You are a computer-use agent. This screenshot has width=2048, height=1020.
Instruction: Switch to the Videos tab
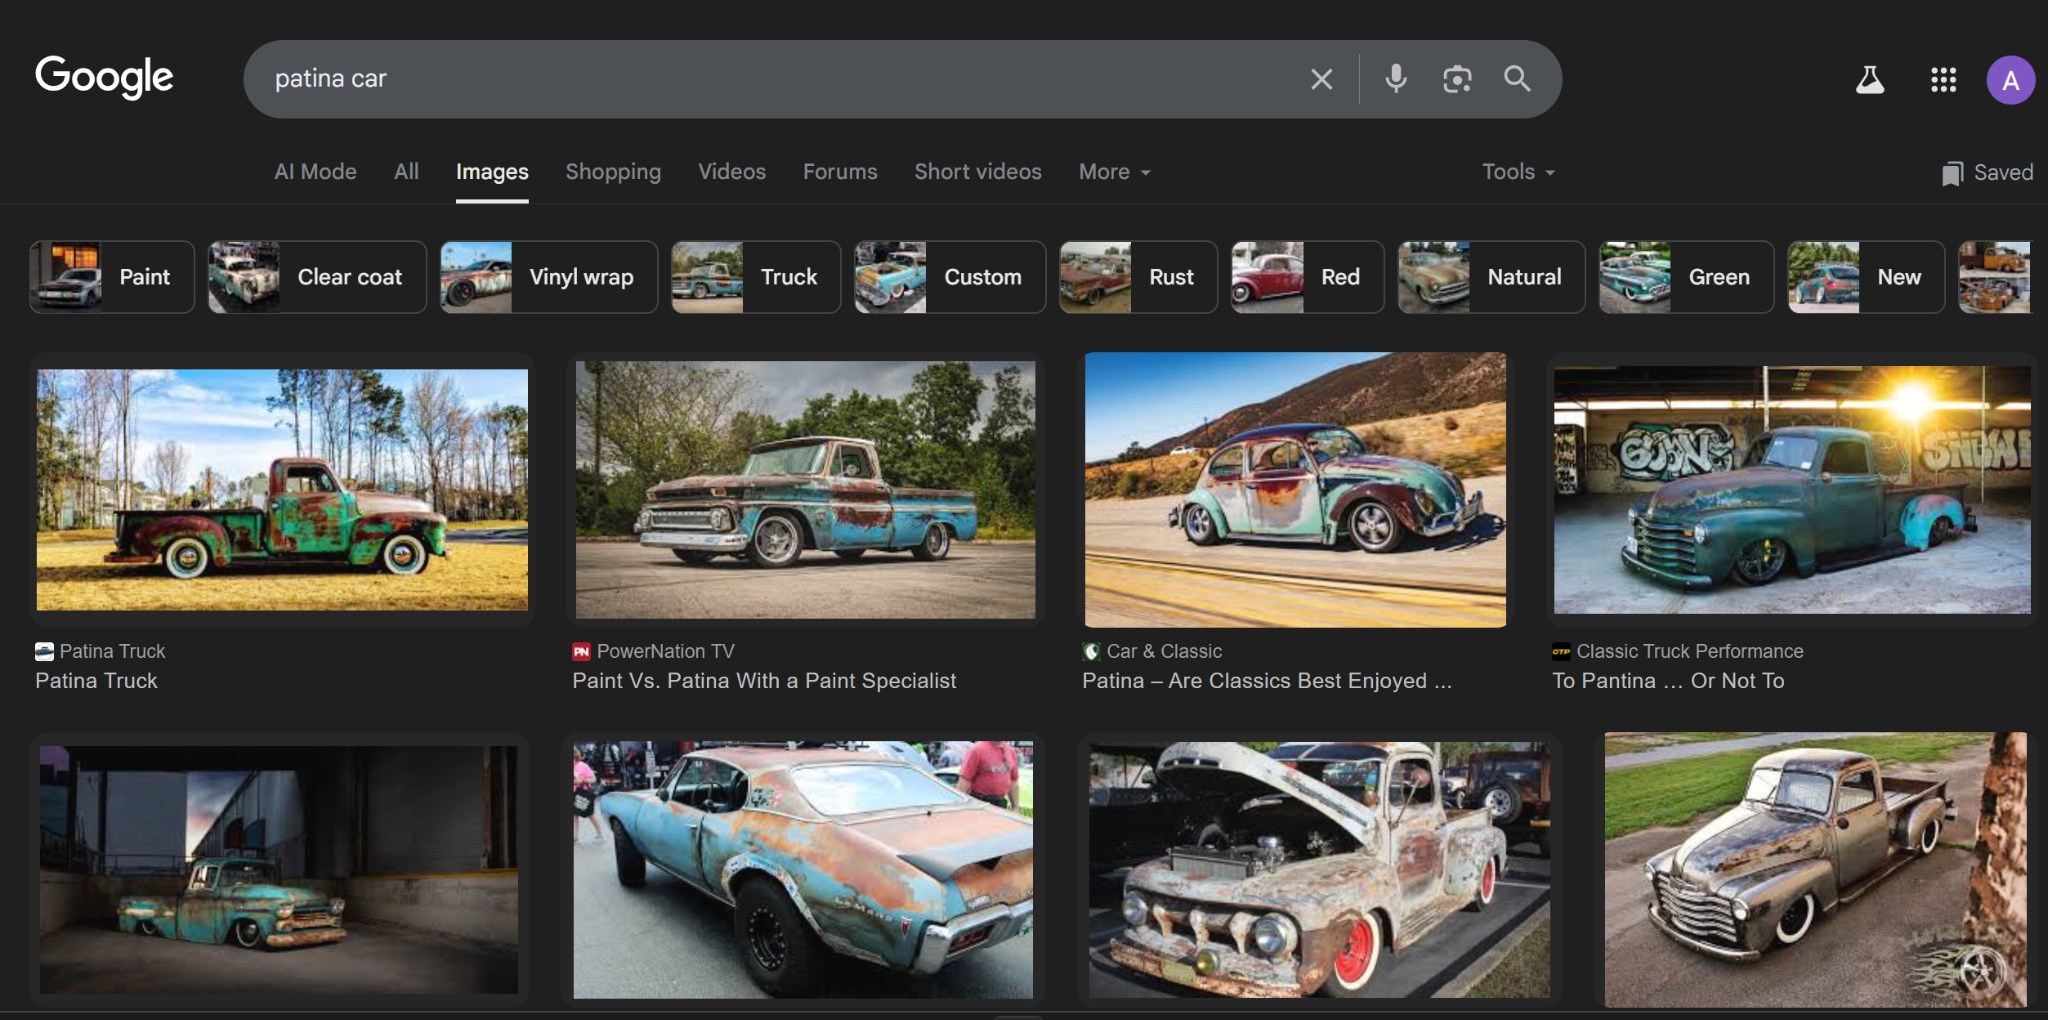732,172
